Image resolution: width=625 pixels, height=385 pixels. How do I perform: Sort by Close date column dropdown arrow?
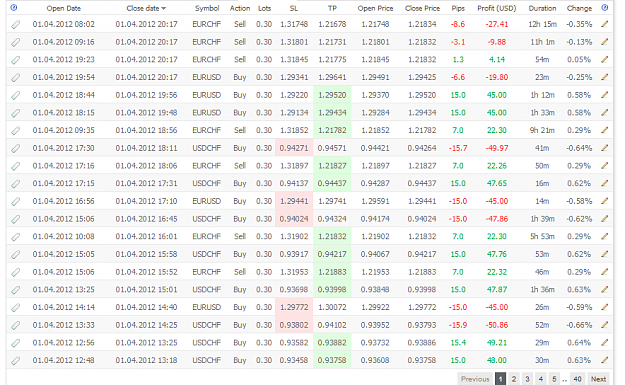164,8
